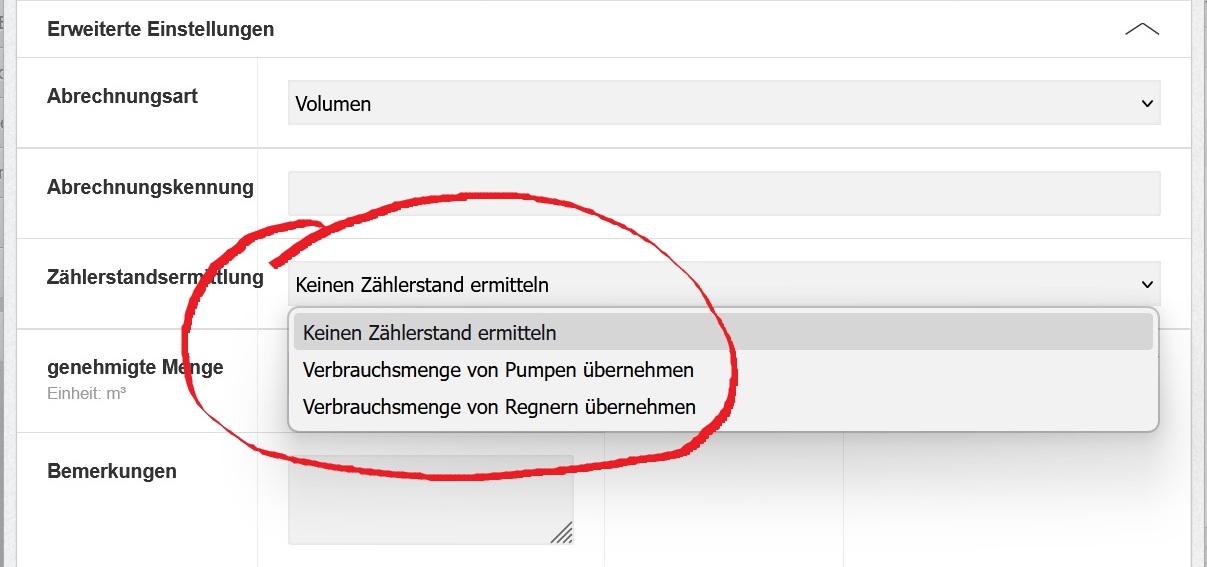Click the 'Volumen' value text
Screen dimensions: 1207x567
332,104
